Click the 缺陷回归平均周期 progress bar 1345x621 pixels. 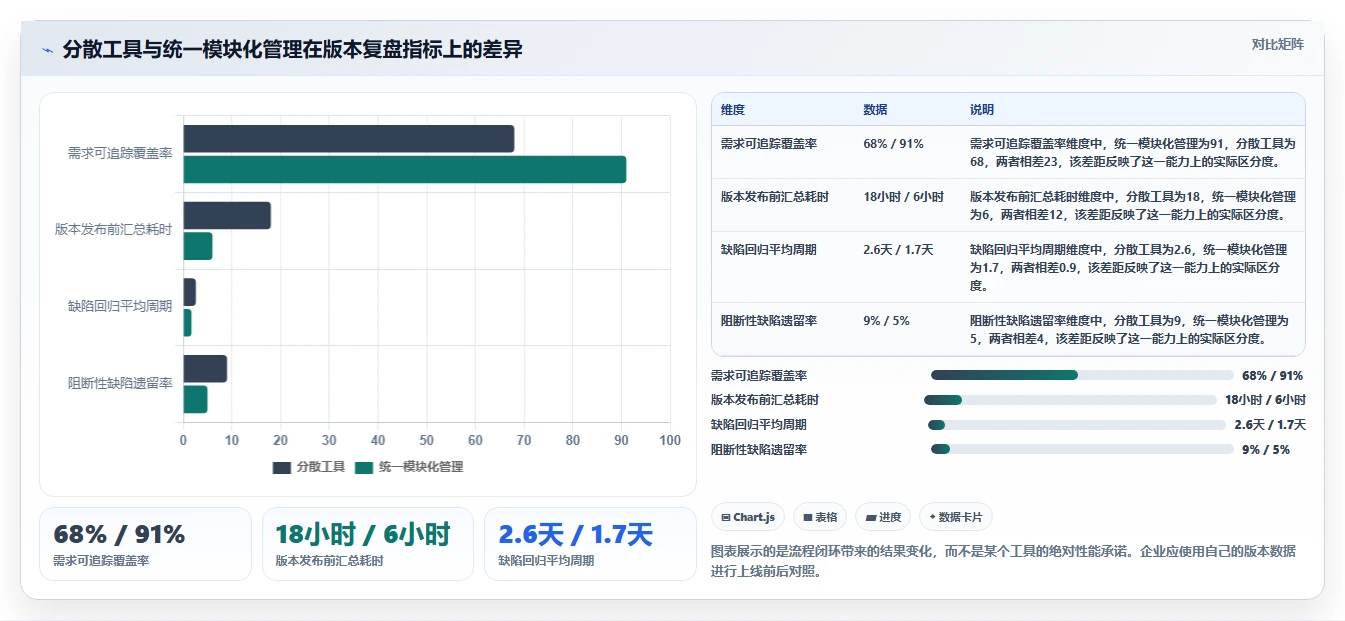(1076, 425)
